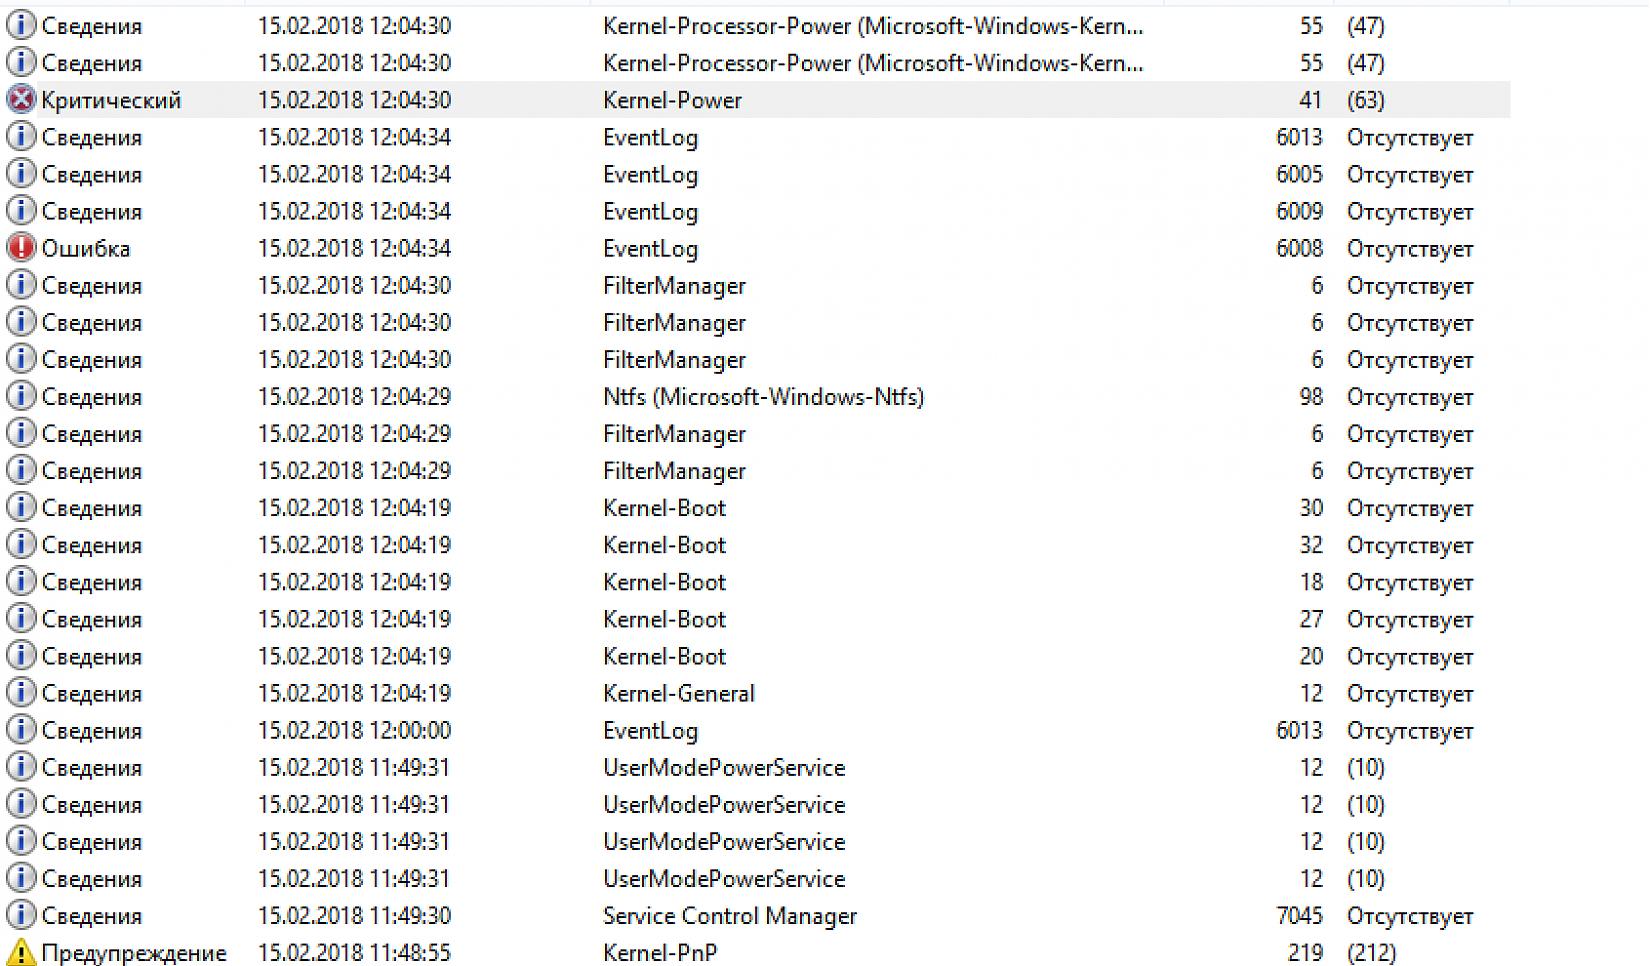The width and height of the screenshot is (1650, 966).
Task: Select the Kernel-Boot row with event ID 27
Action: [x=664, y=619]
